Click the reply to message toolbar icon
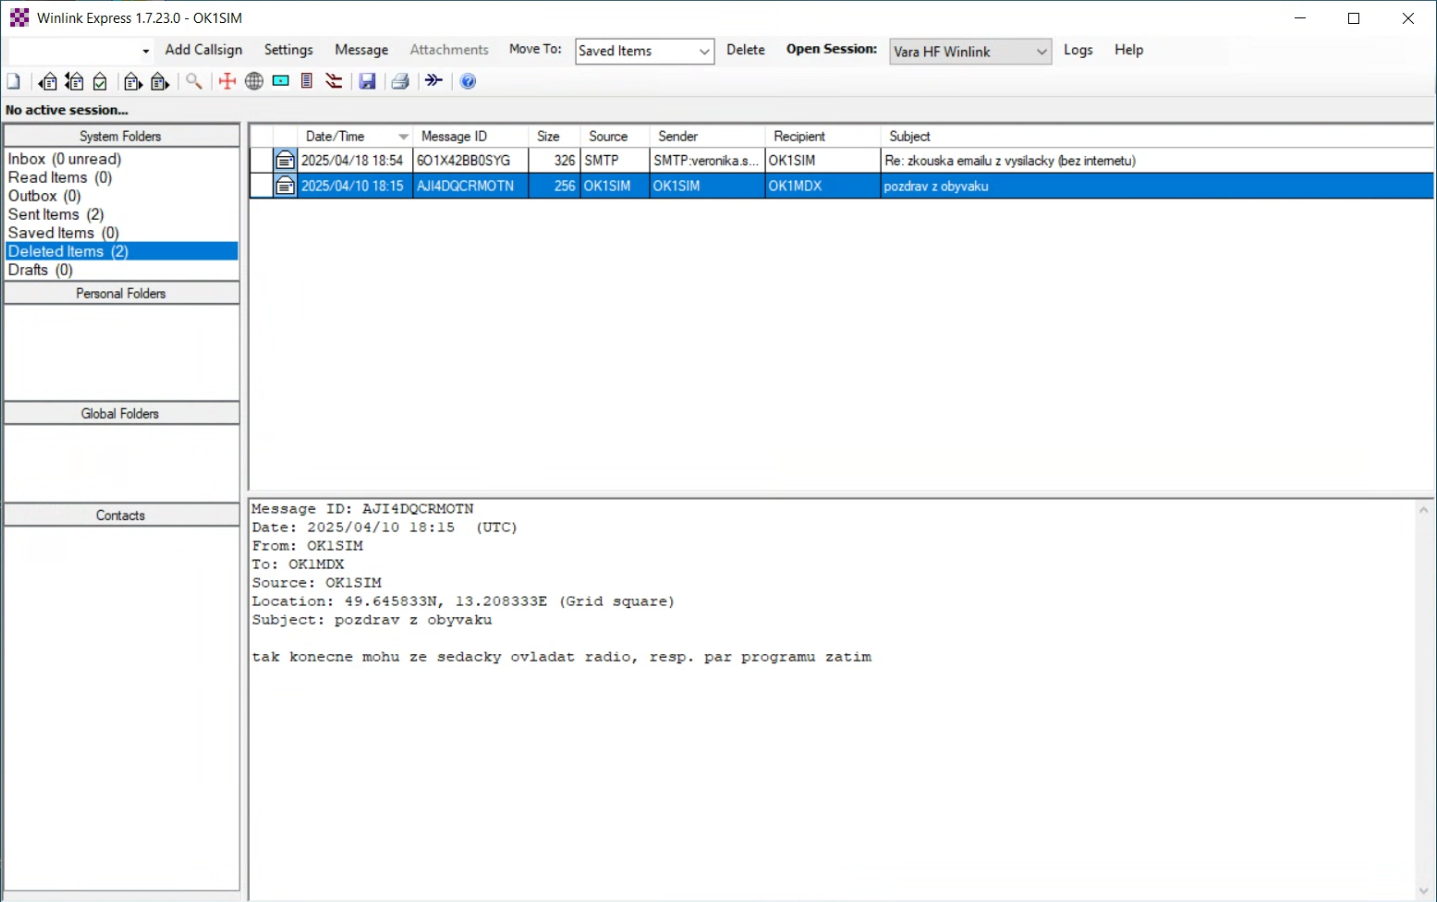This screenshot has height=902, width=1437. (47, 82)
